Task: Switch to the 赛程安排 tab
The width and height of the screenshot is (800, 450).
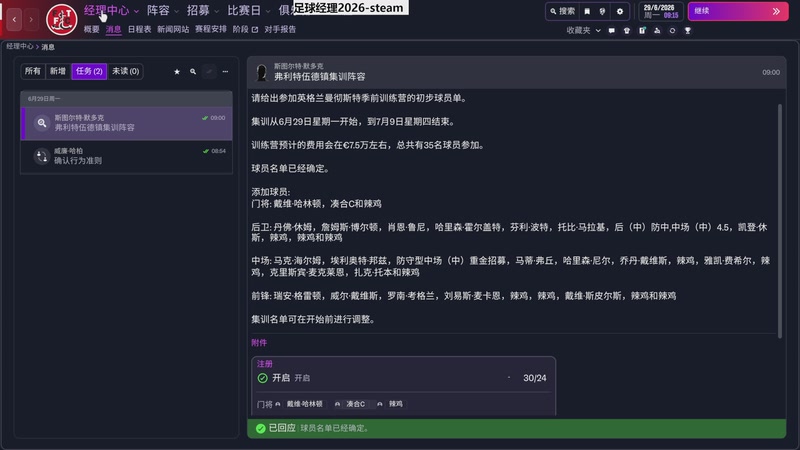Action: (211, 30)
